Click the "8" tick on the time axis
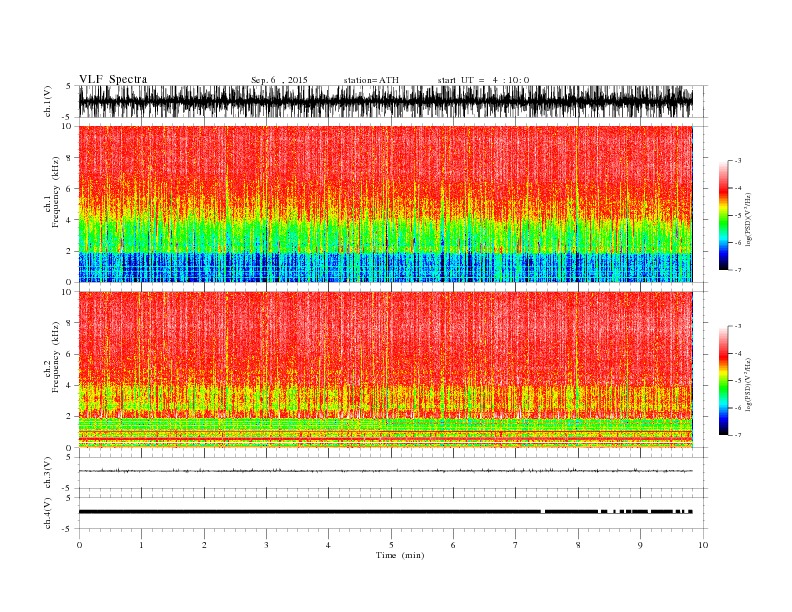Viewport: 792px width, 612px height. (578, 545)
